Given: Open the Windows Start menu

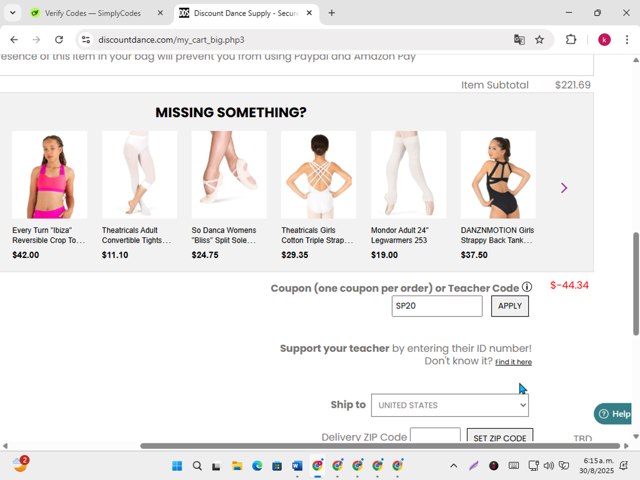Looking at the screenshot, I should click(x=177, y=466).
